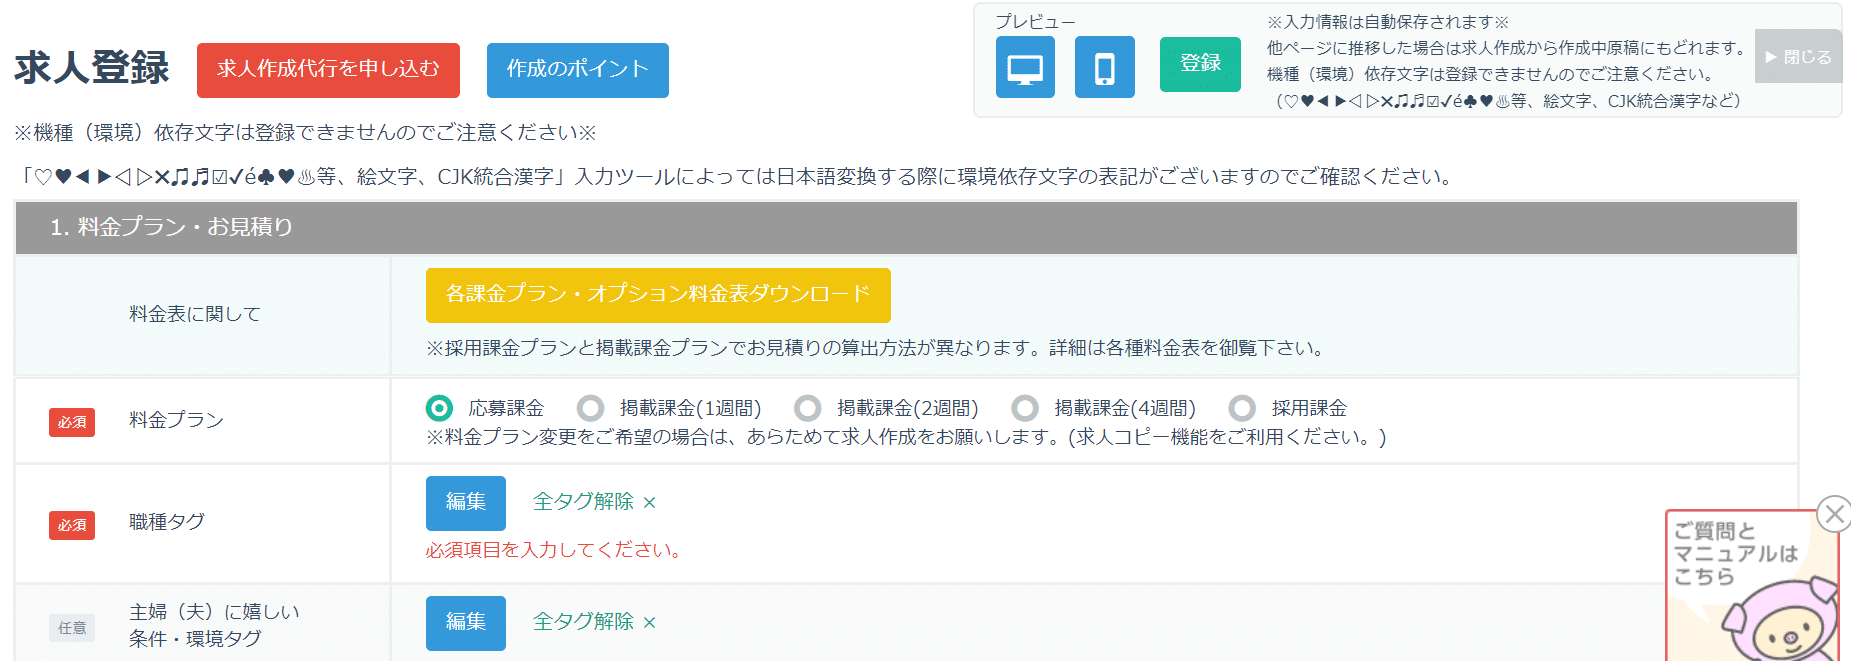1851x661 pixels.
Task: Select the 応募課金 radio button
Action: 439,408
